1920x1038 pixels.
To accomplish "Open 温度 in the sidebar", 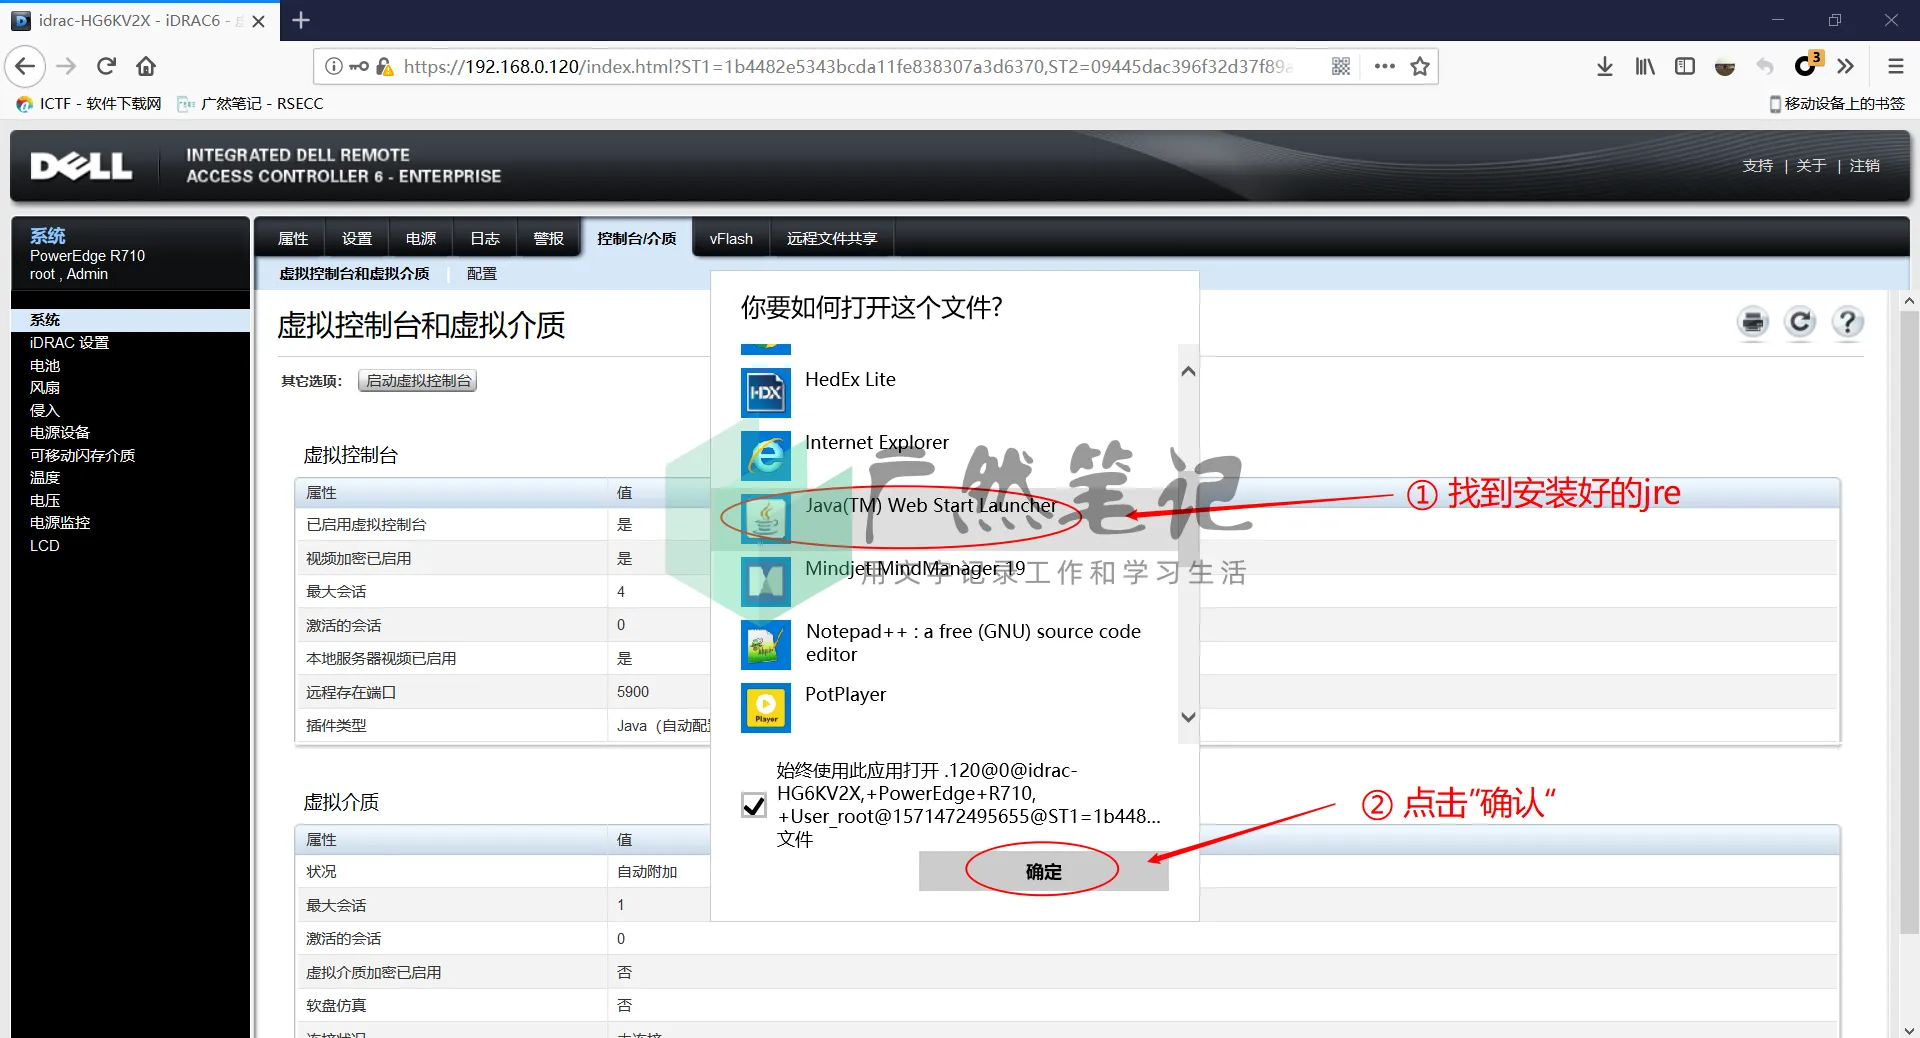I will click(x=45, y=478).
